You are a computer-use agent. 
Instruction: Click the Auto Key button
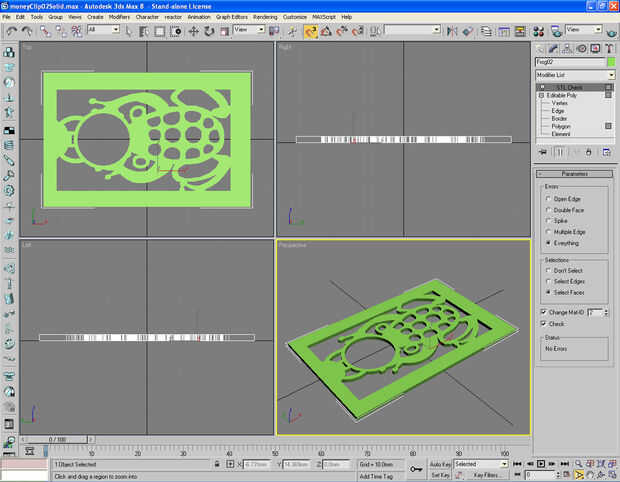tap(440, 464)
